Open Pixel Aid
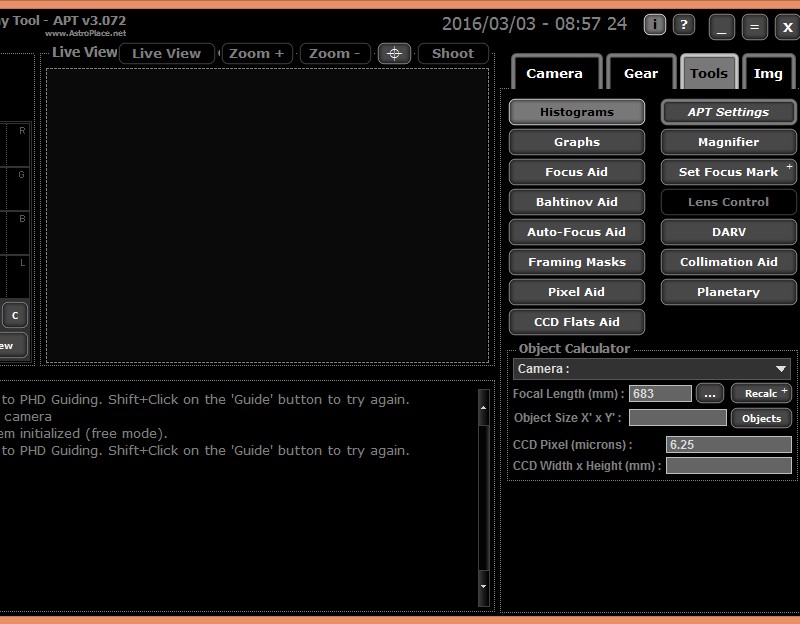The width and height of the screenshot is (800, 624). tap(577, 292)
